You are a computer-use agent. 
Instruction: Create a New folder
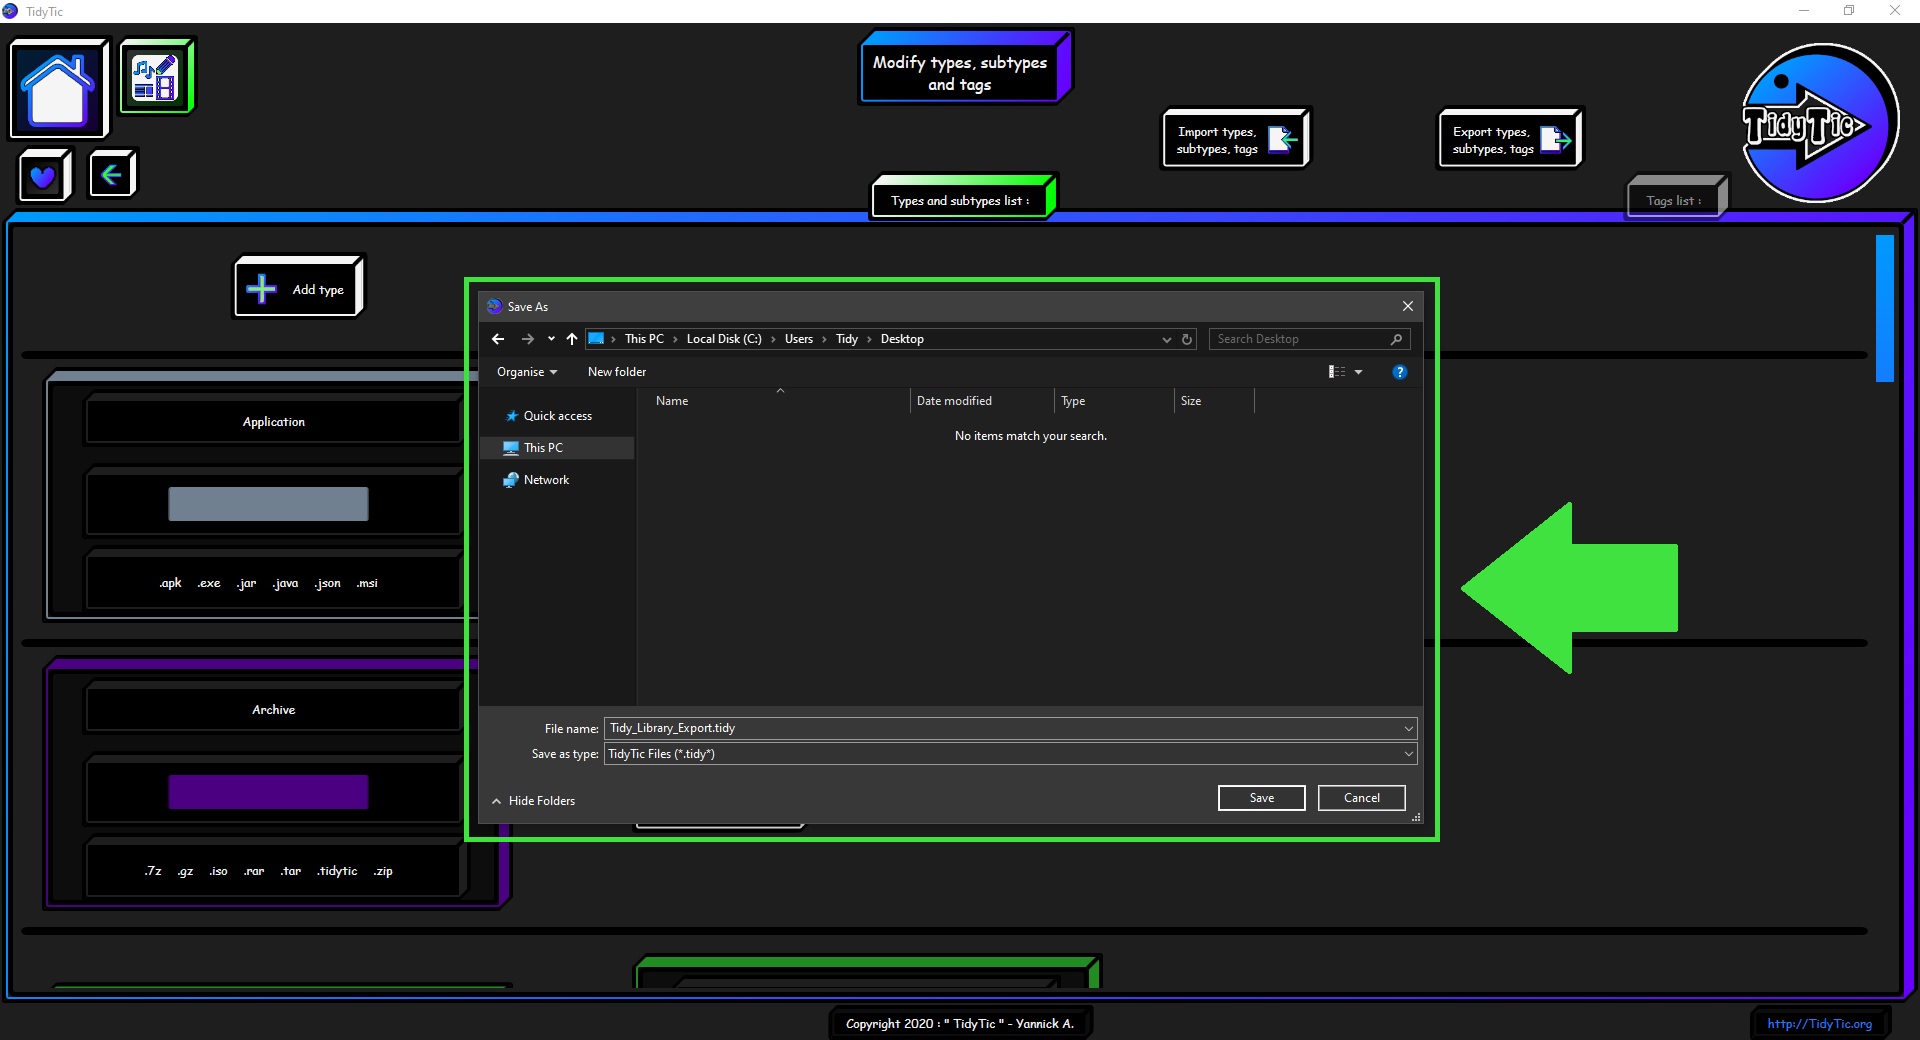(x=617, y=372)
